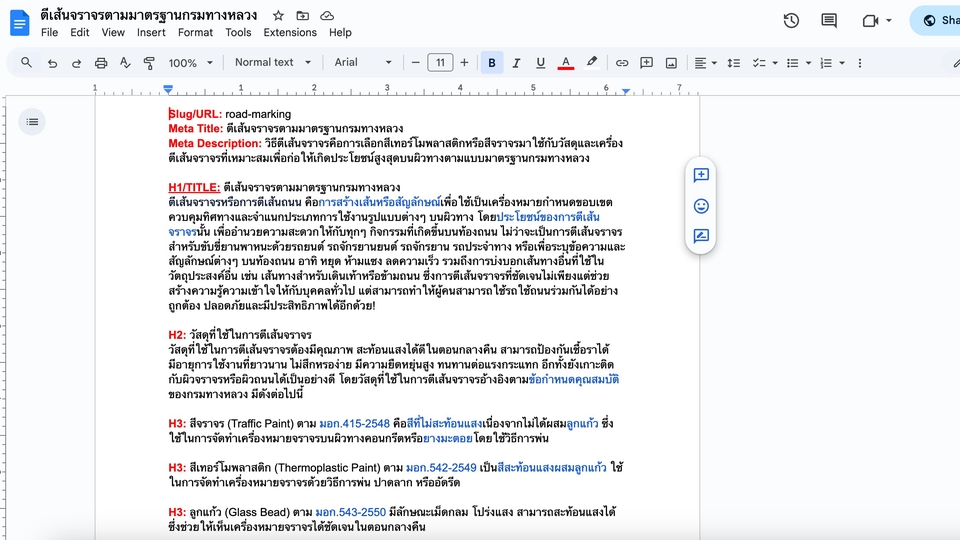The width and height of the screenshot is (960, 540).
Task: Increase the font size
Action: pyautogui.click(x=464, y=62)
